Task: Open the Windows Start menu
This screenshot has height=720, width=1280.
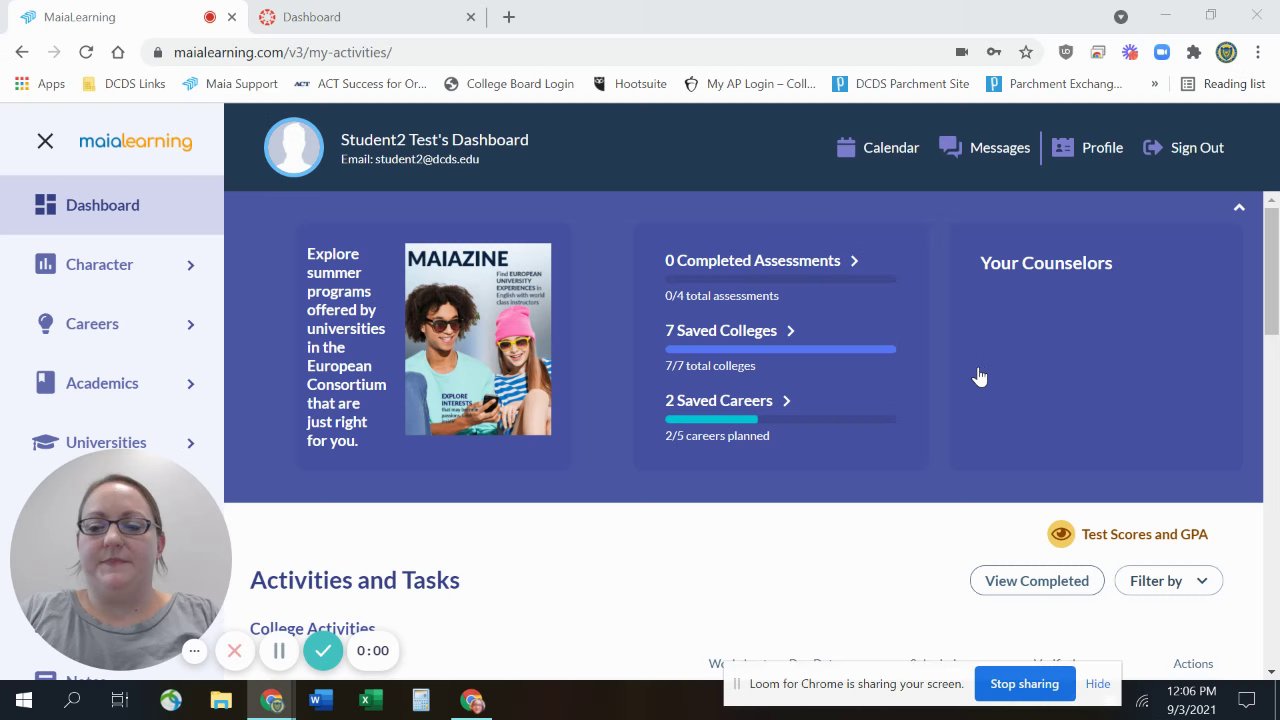Action: (24, 700)
